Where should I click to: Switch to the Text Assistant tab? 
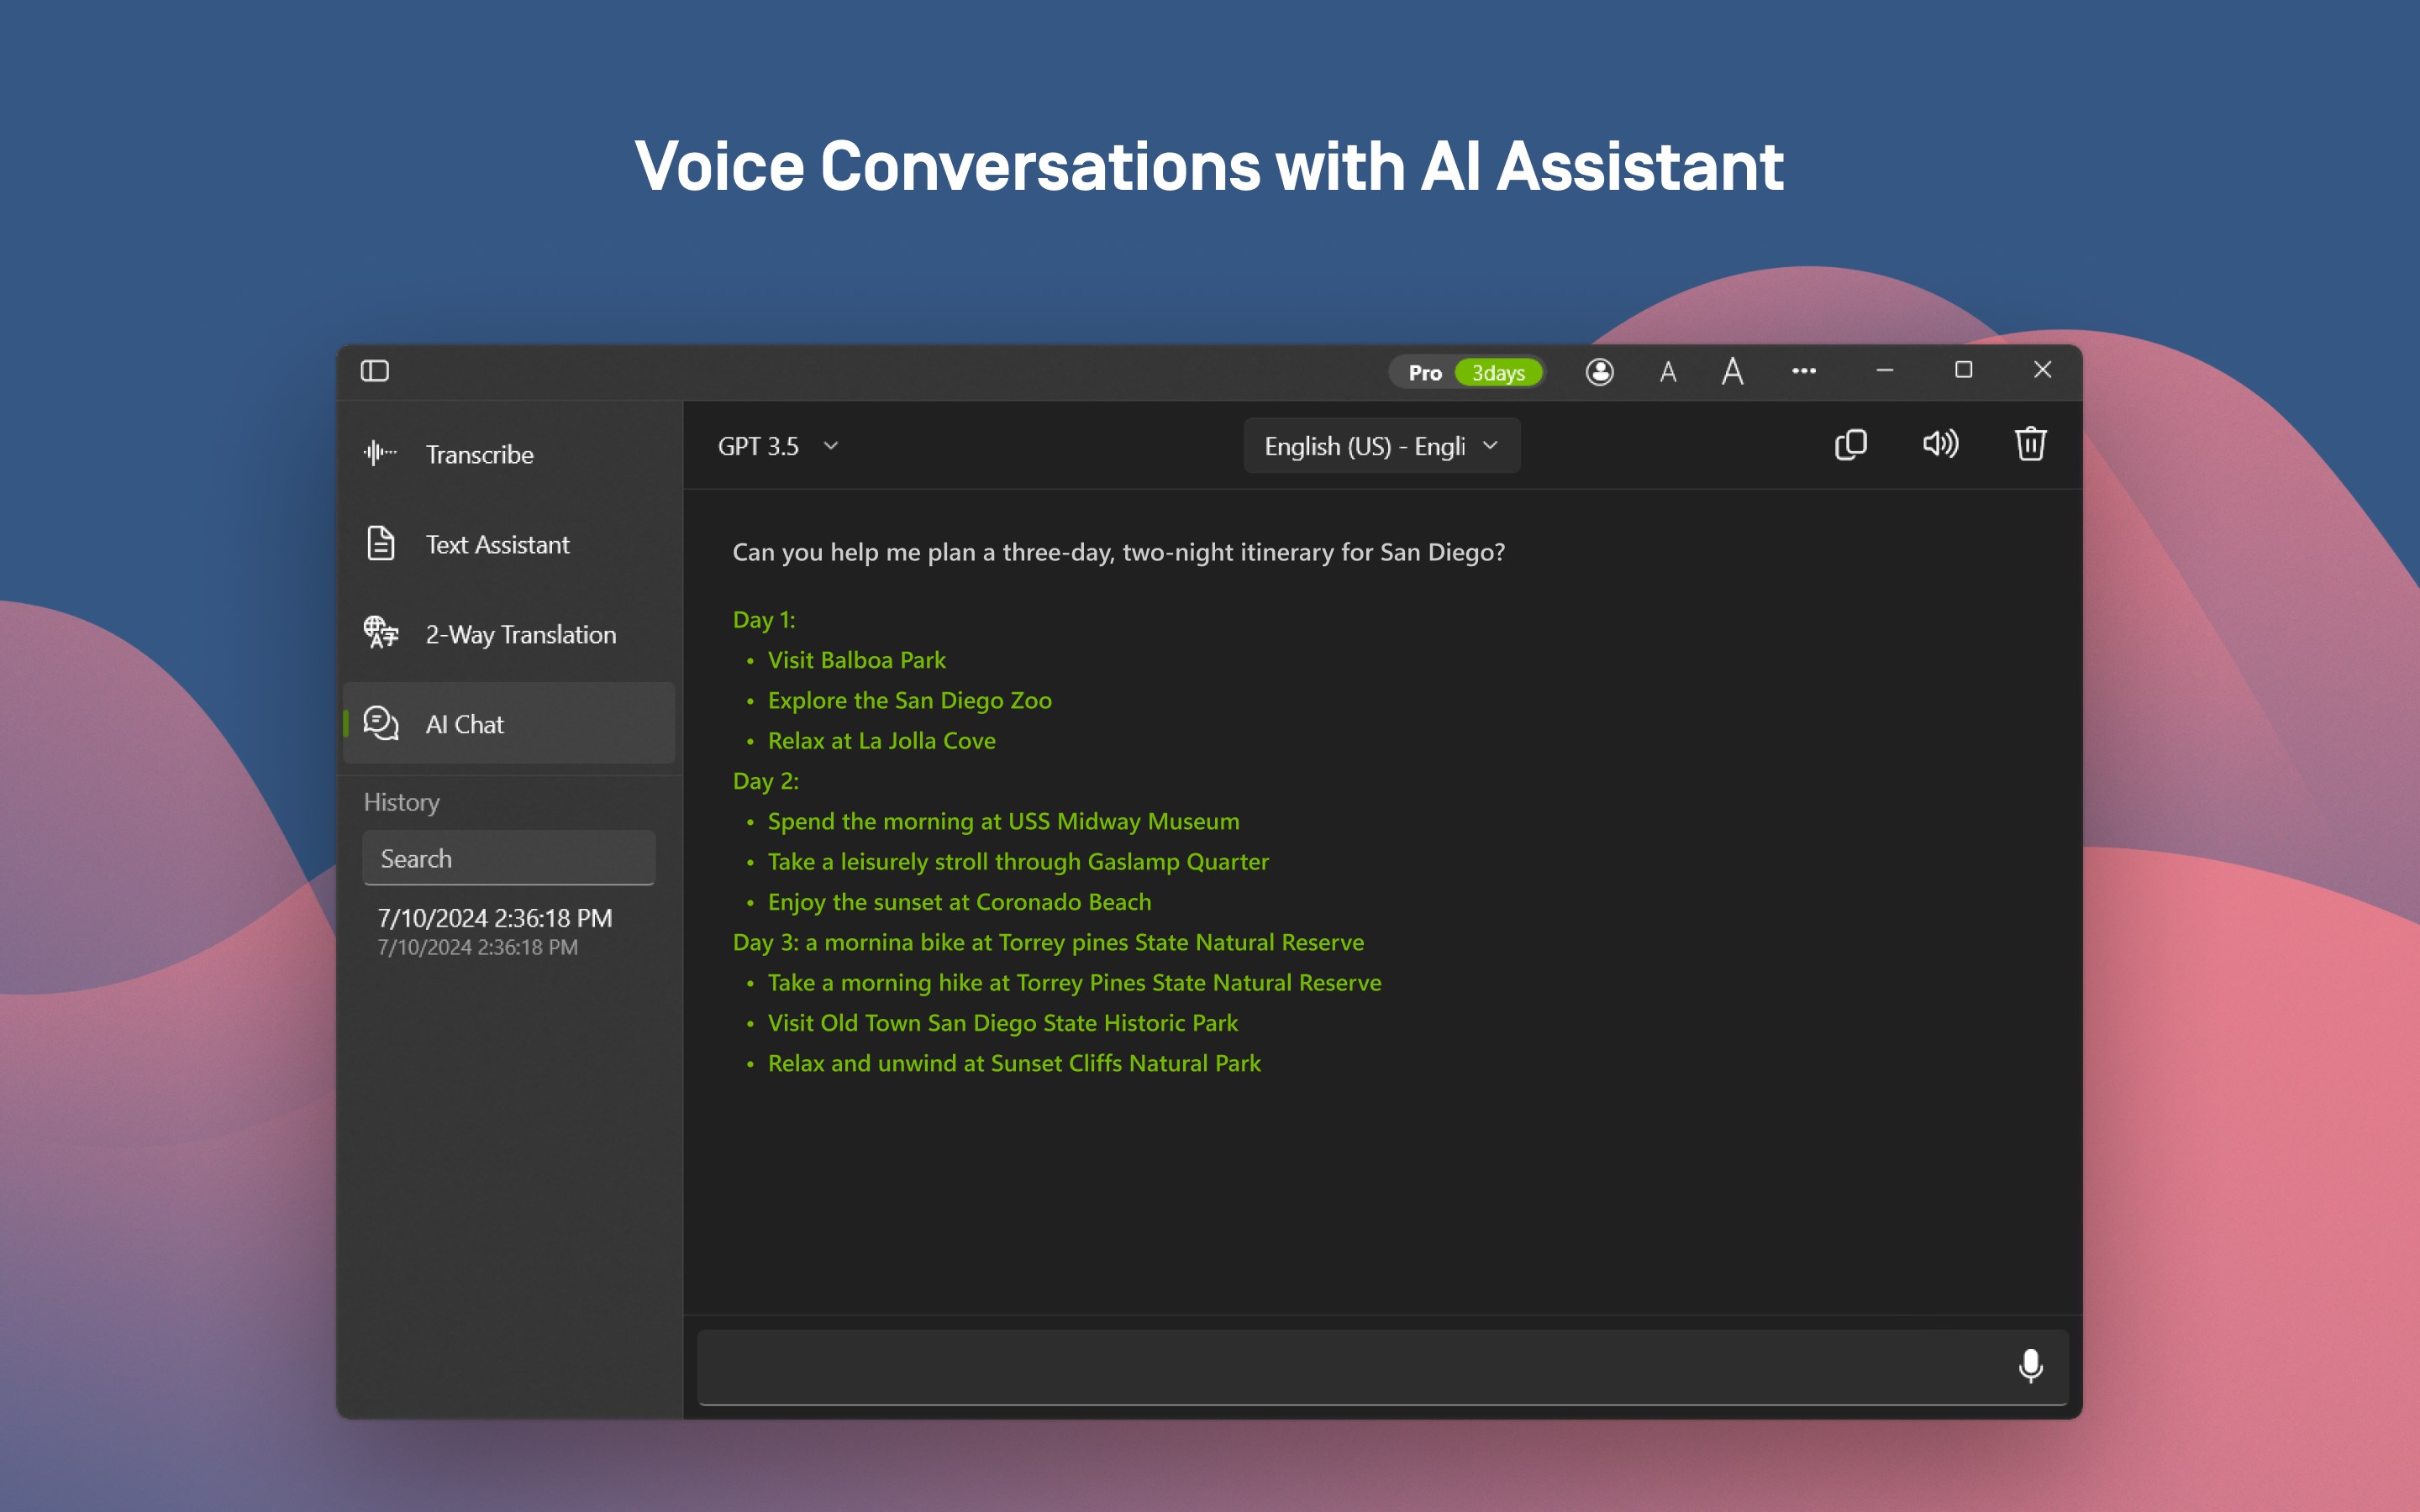click(497, 544)
